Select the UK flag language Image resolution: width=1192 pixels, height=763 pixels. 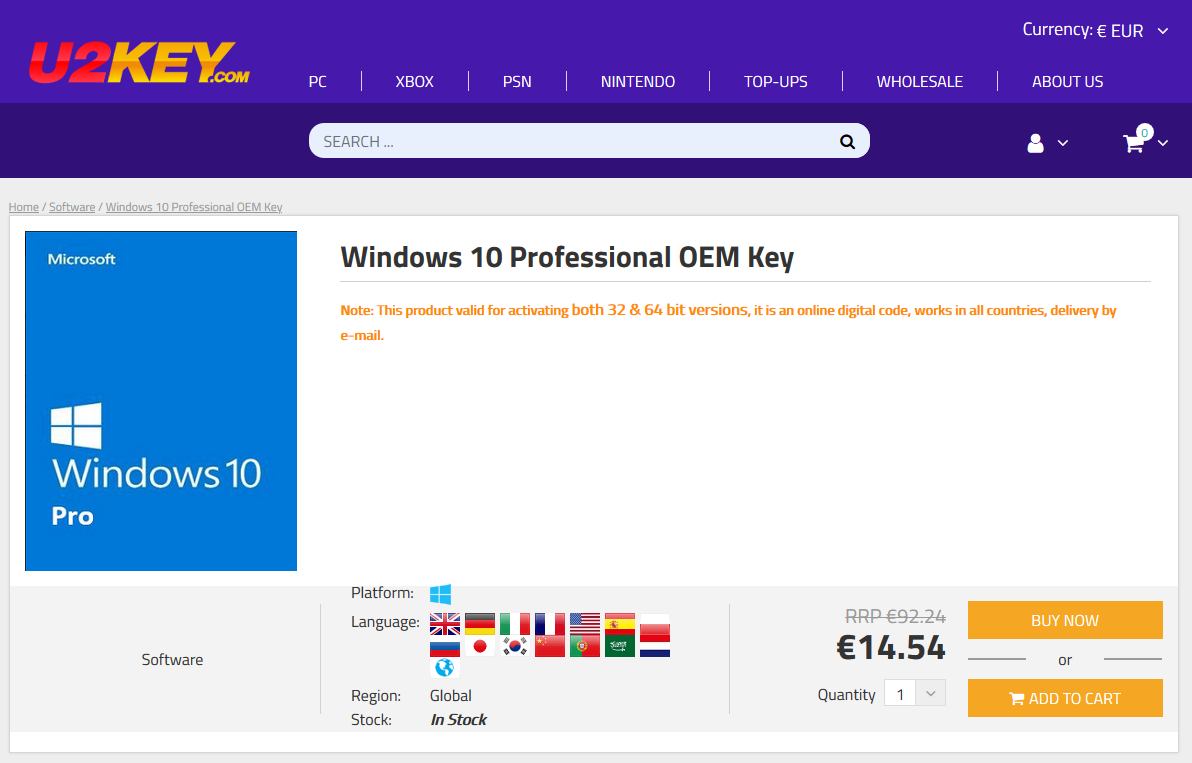(x=445, y=624)
